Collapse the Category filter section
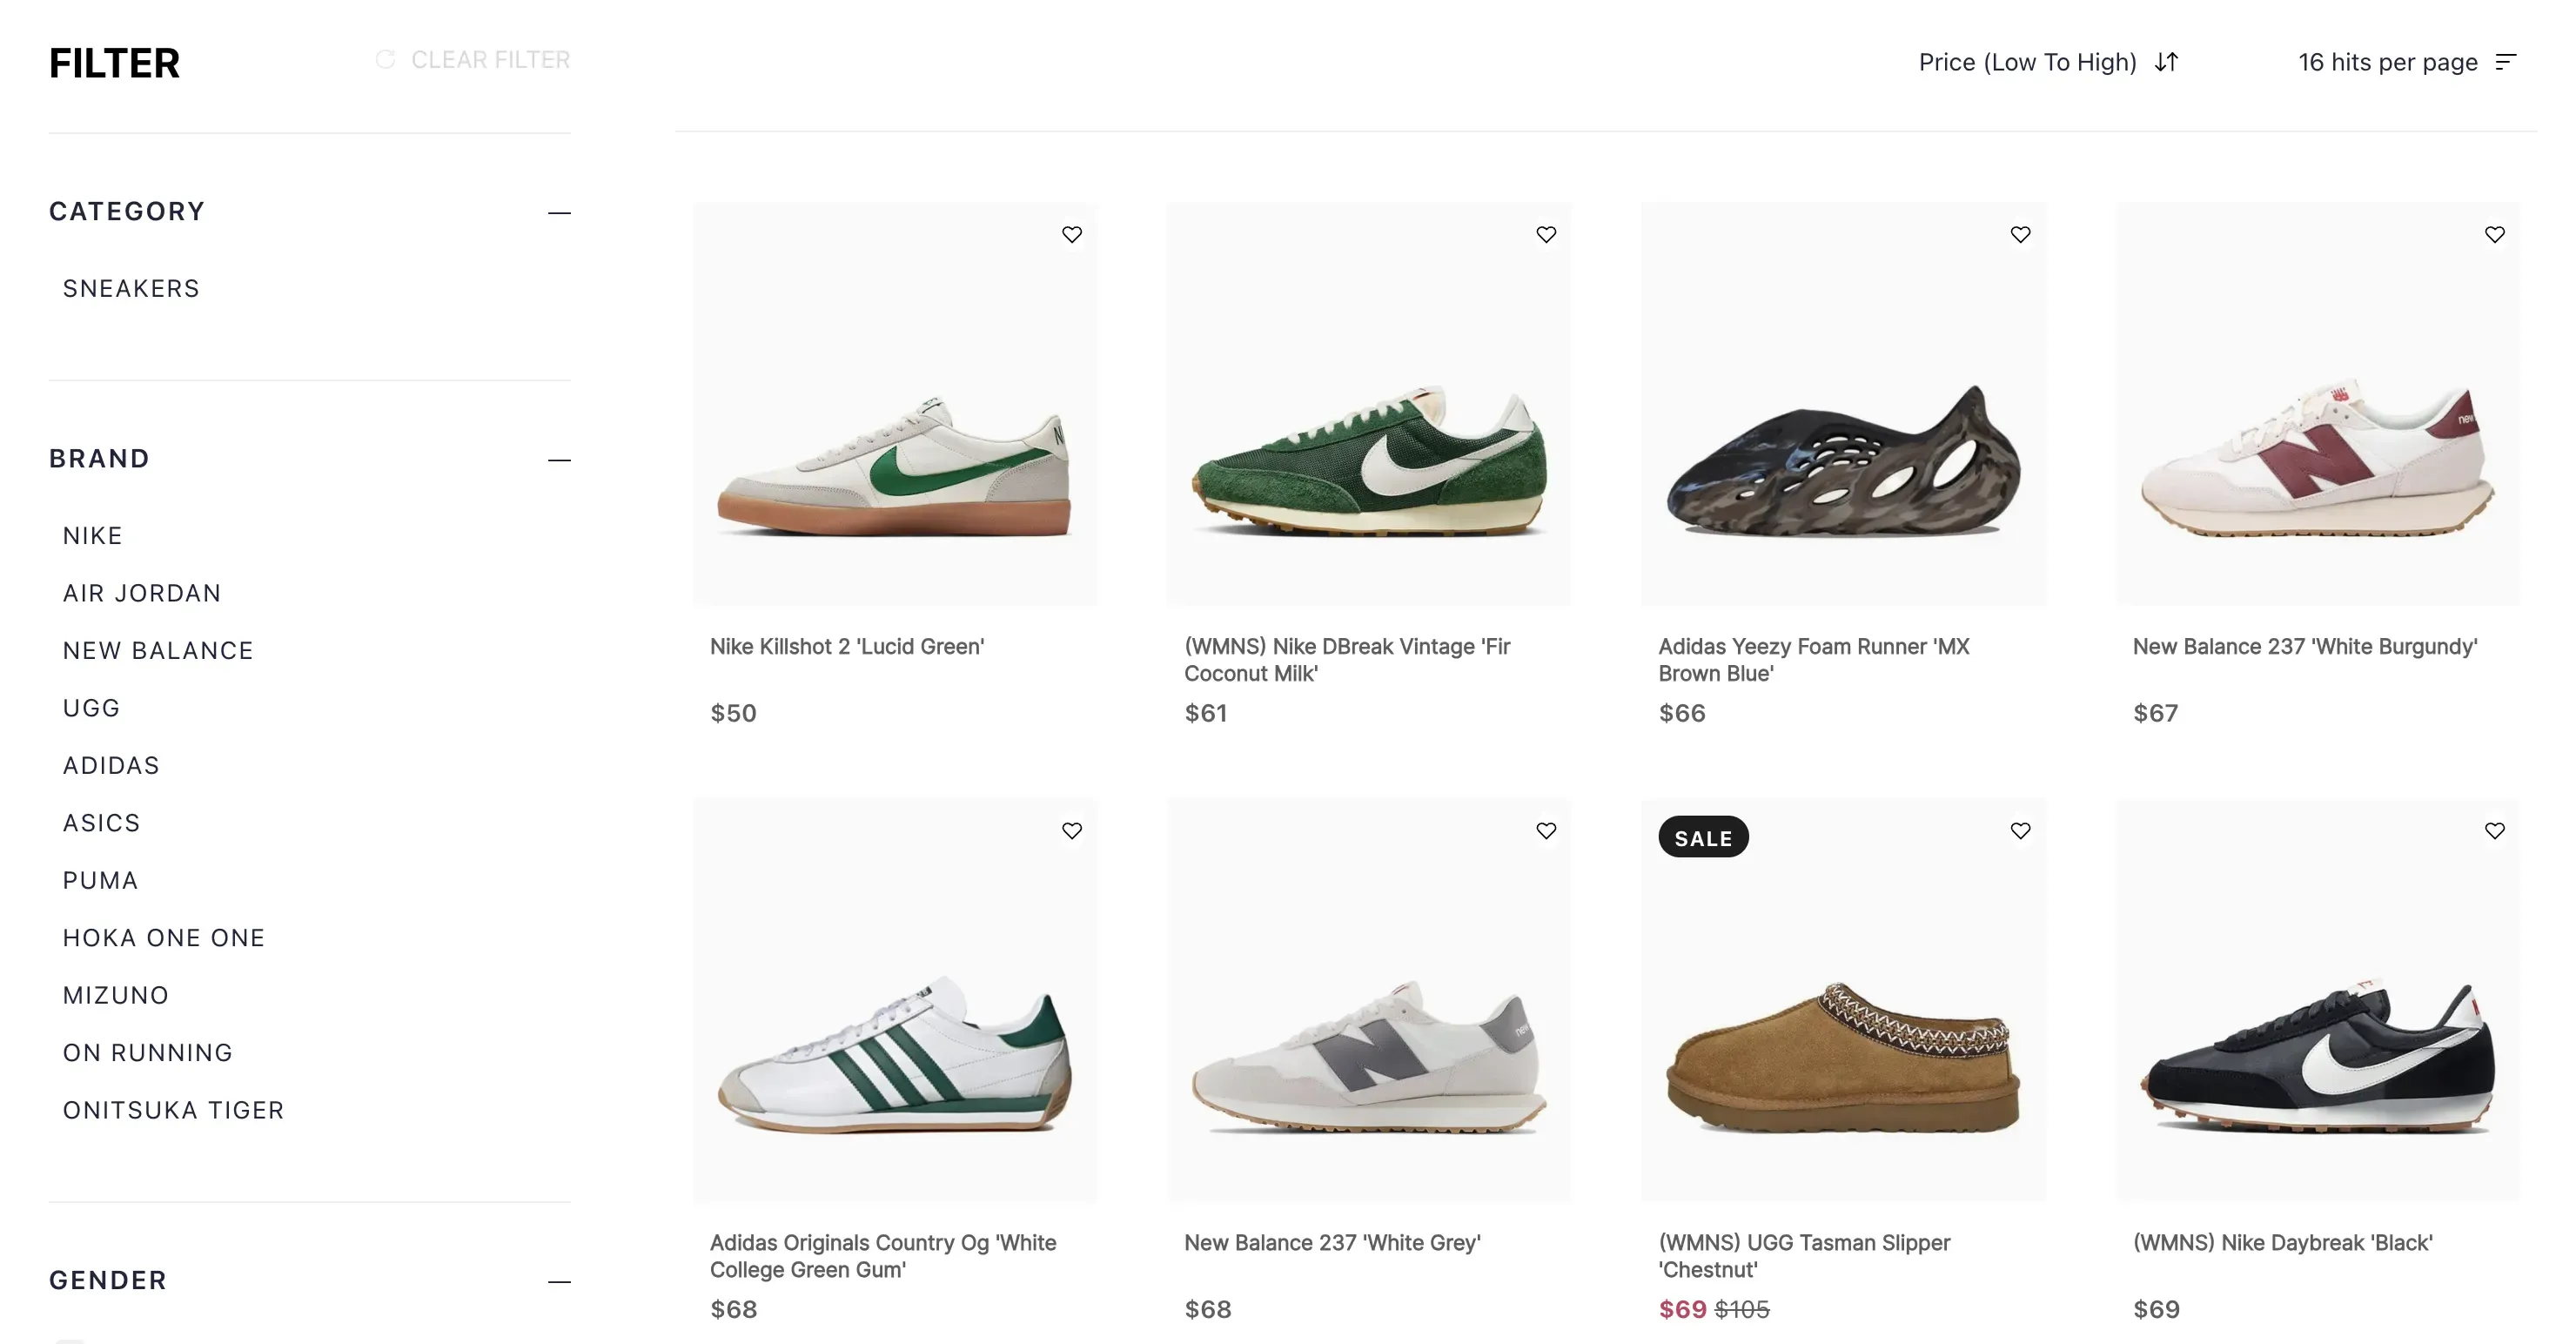The width and height of the screenshot is (2576, 1344). coord(559,212)
